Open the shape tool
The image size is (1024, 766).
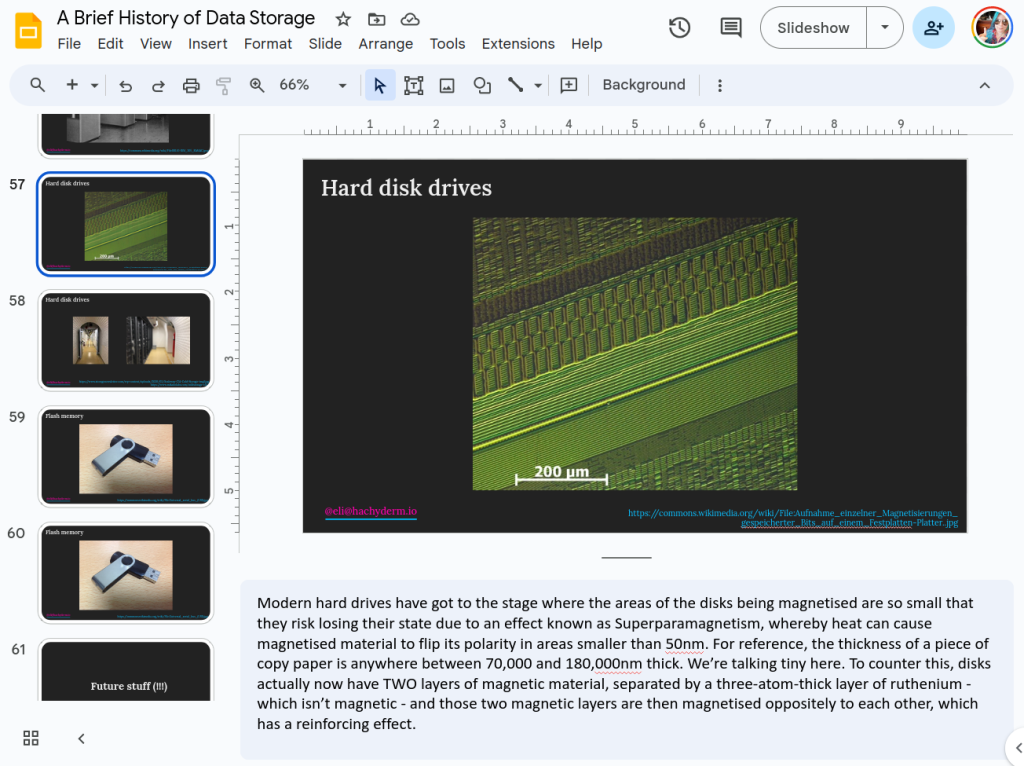pyautogui.click(x=482, y=86)
